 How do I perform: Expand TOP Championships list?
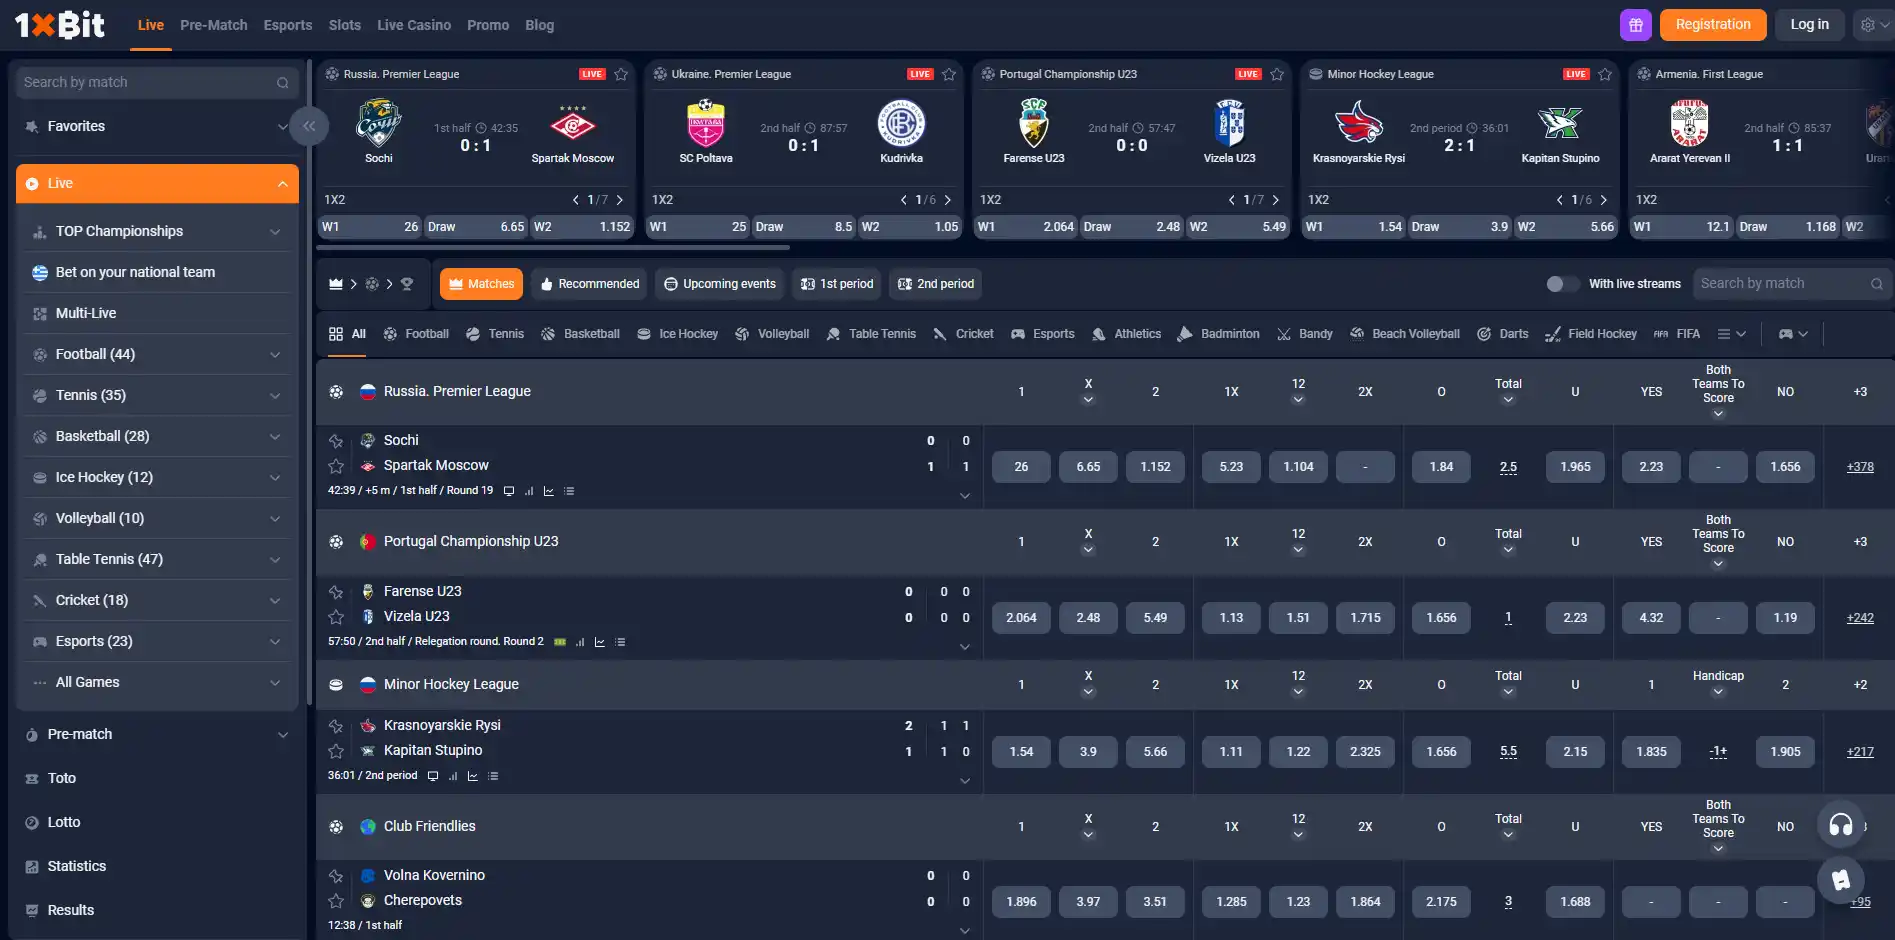275,232
